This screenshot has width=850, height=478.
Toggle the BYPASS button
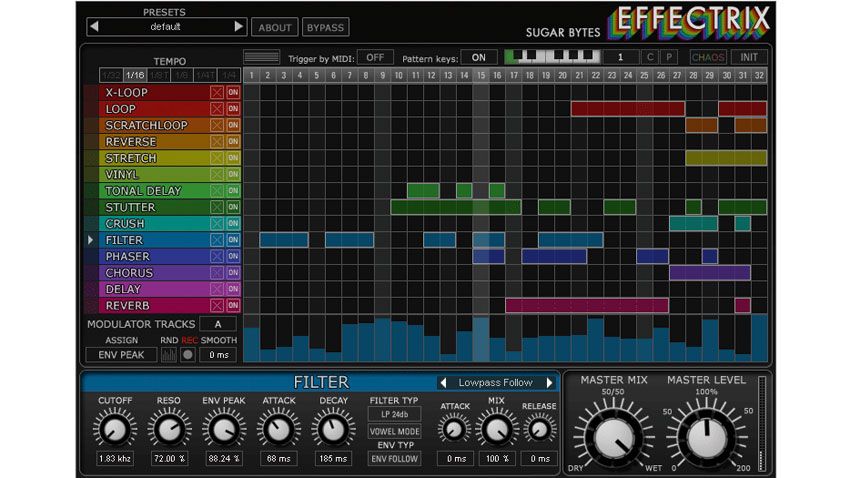(x=325, y=27)
